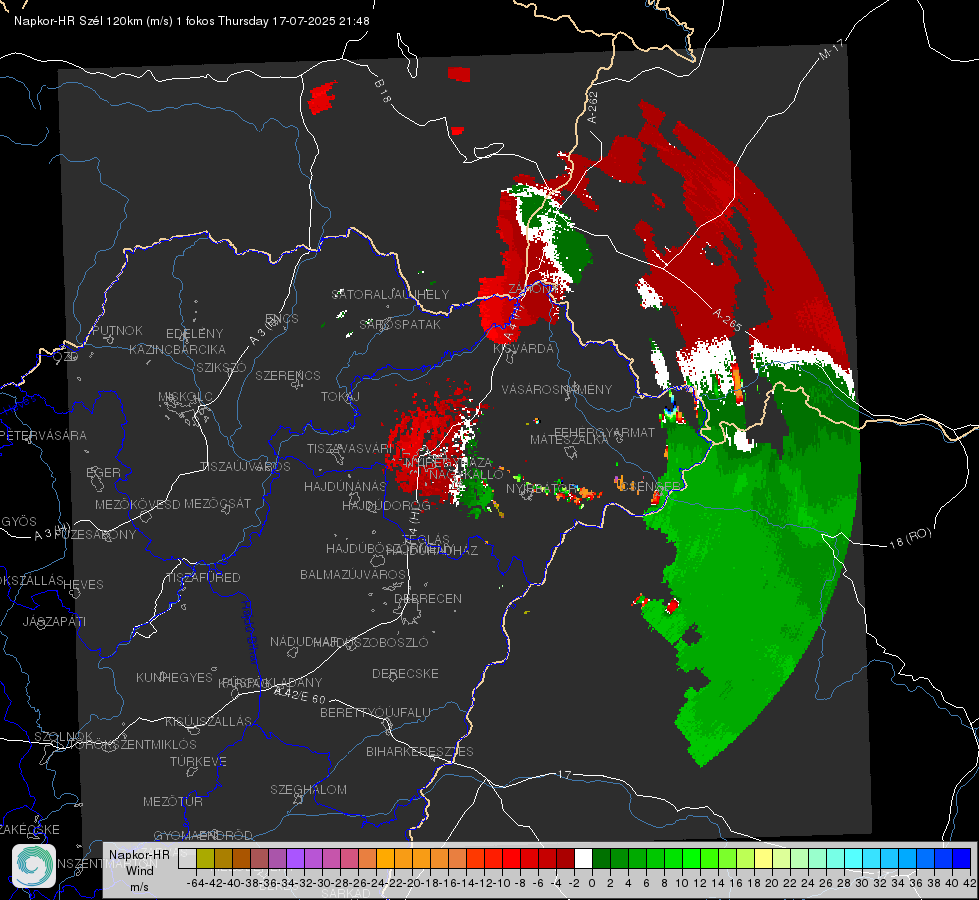Click the HAJDÚNÁNÁS town label
979x900 pixels.
coord(345,486)
